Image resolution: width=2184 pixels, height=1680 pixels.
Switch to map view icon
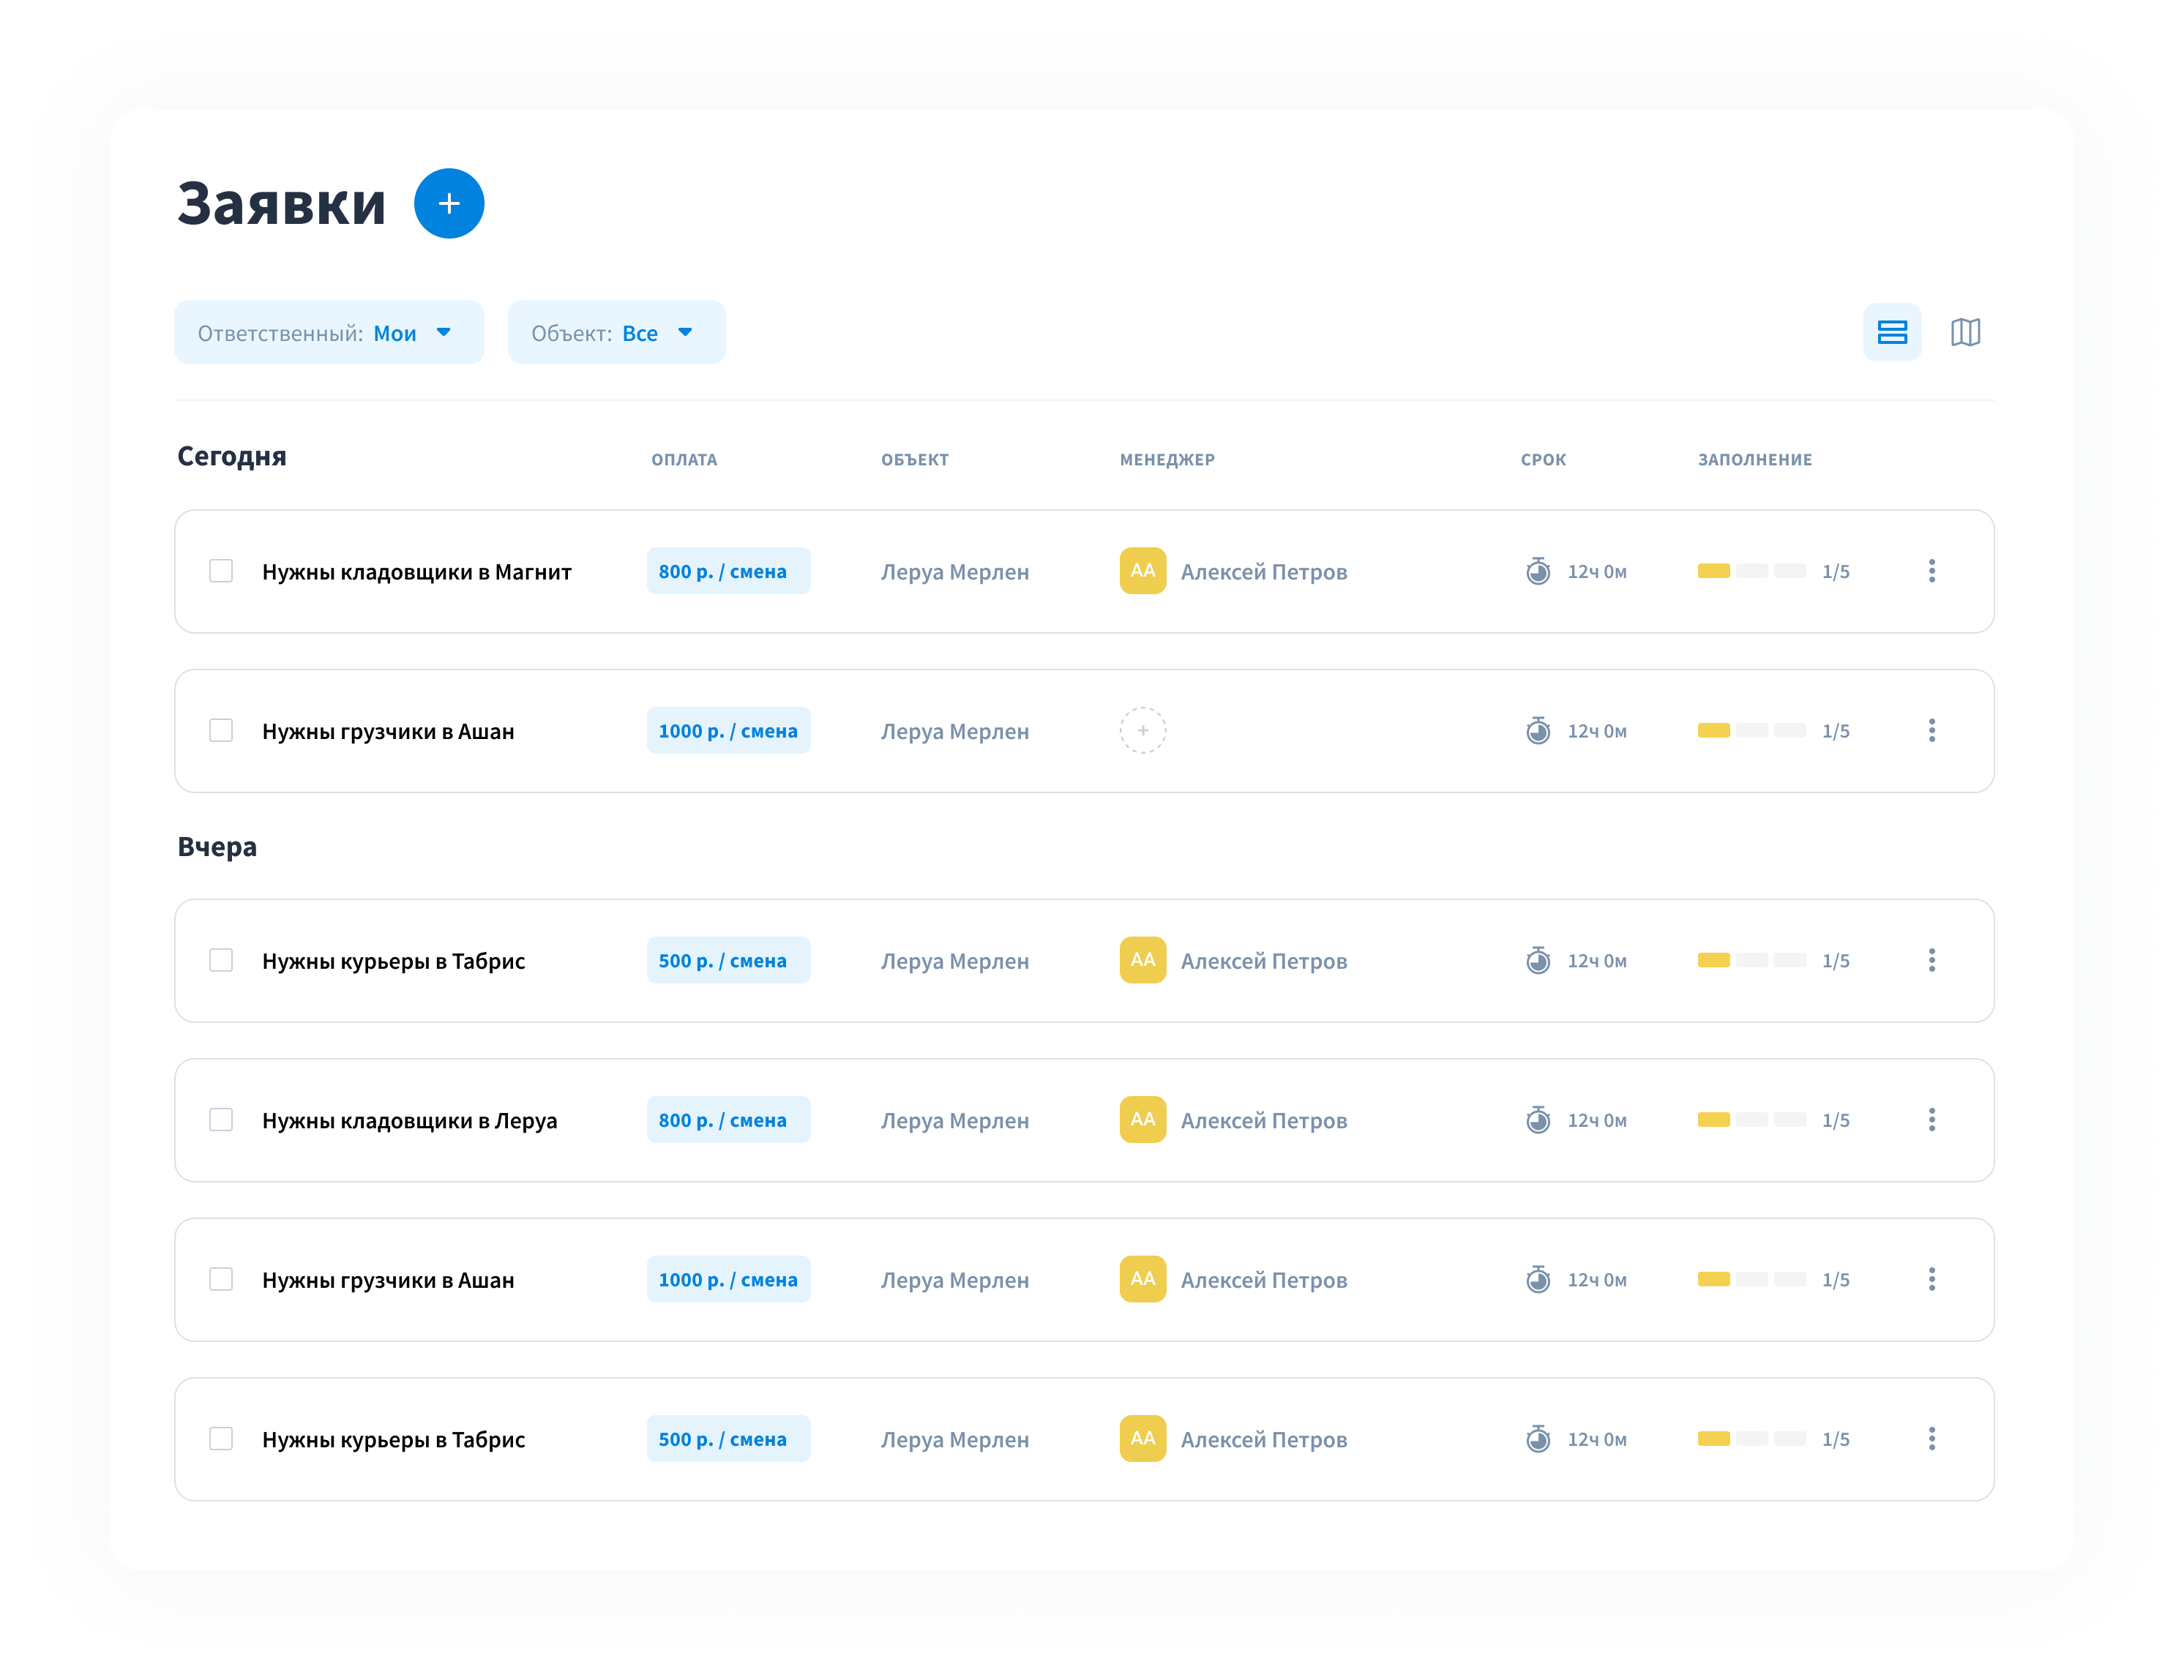point(1965,332)
